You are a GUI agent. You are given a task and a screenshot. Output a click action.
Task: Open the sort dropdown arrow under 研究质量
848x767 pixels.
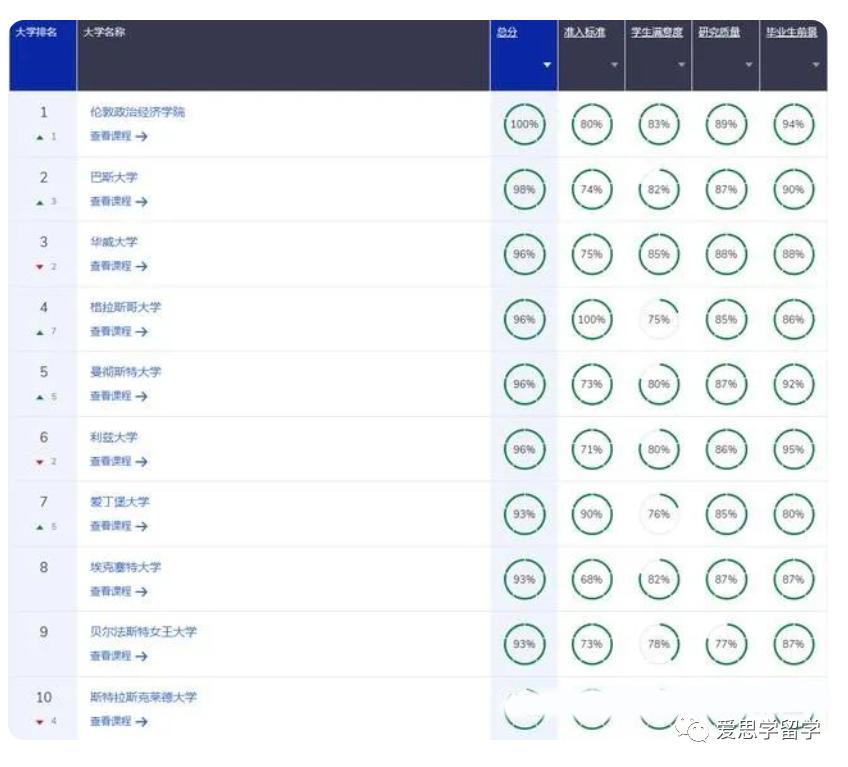point(749,65)
